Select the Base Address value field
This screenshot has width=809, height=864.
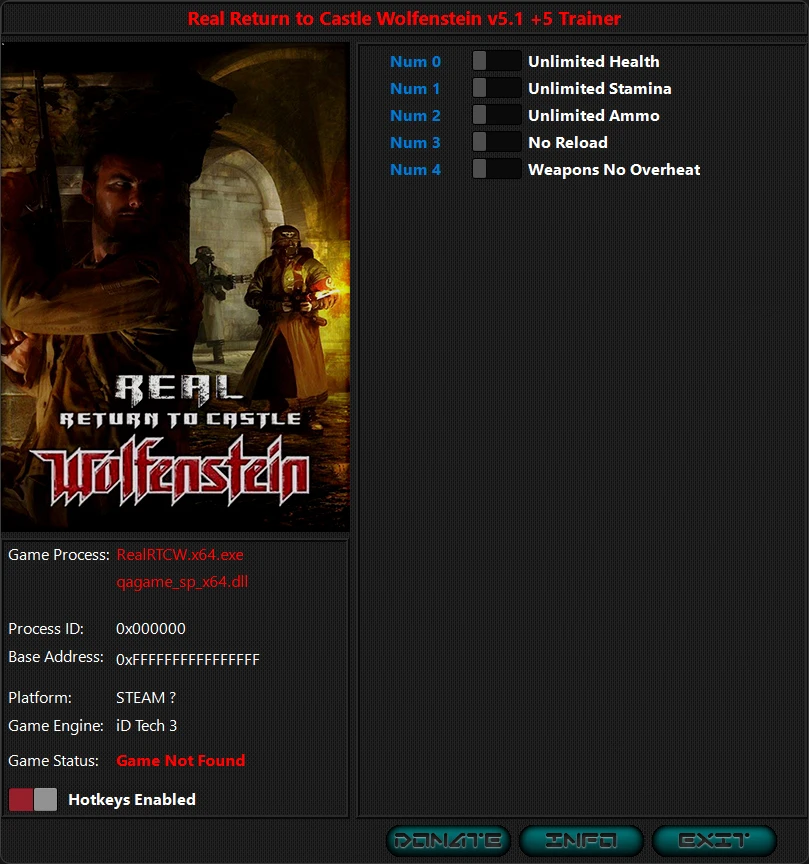[x=190, y=659]
